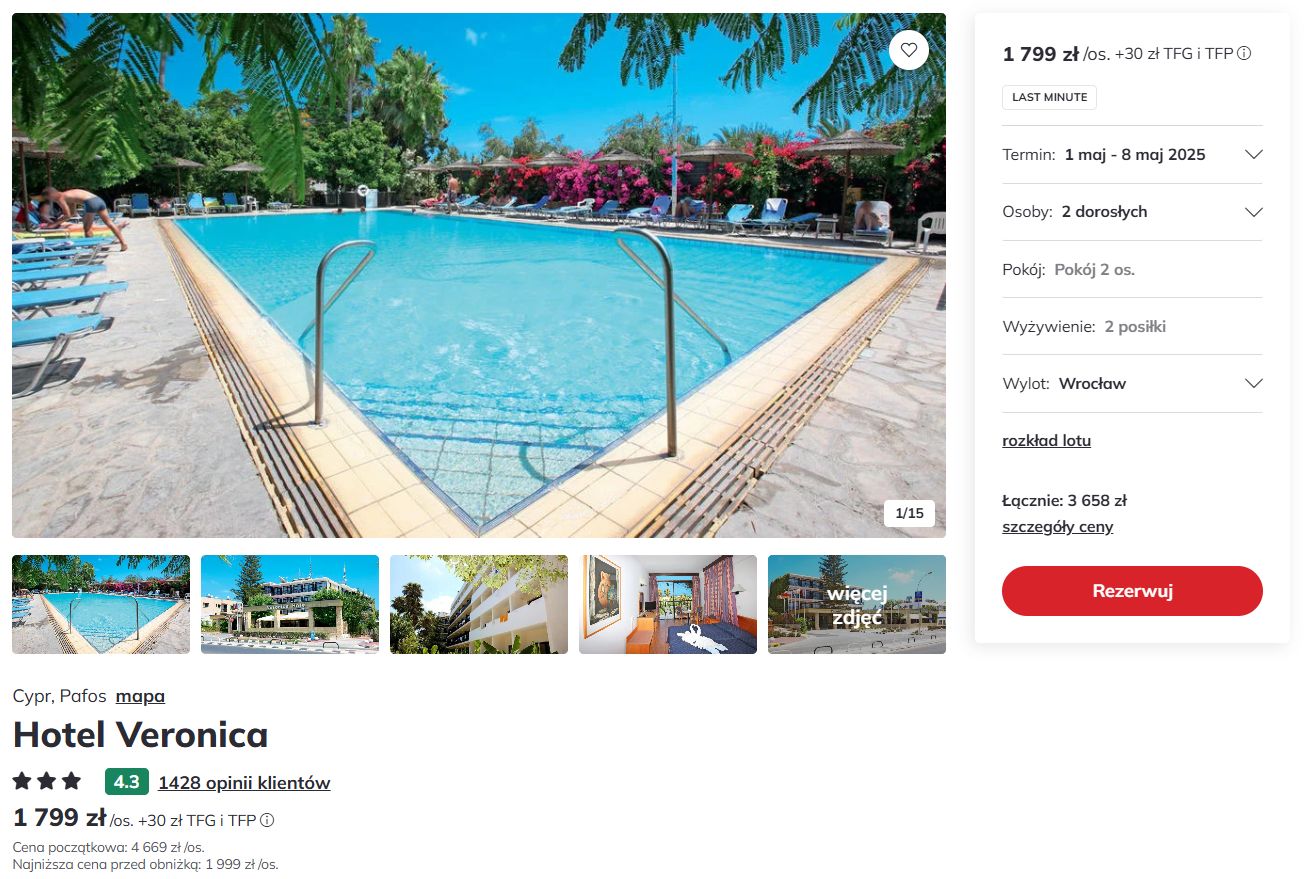Click the LAST MINUTE tag
Image resolution: width=1307 pixels, height=879 pixels.
tap(1049, 97)
